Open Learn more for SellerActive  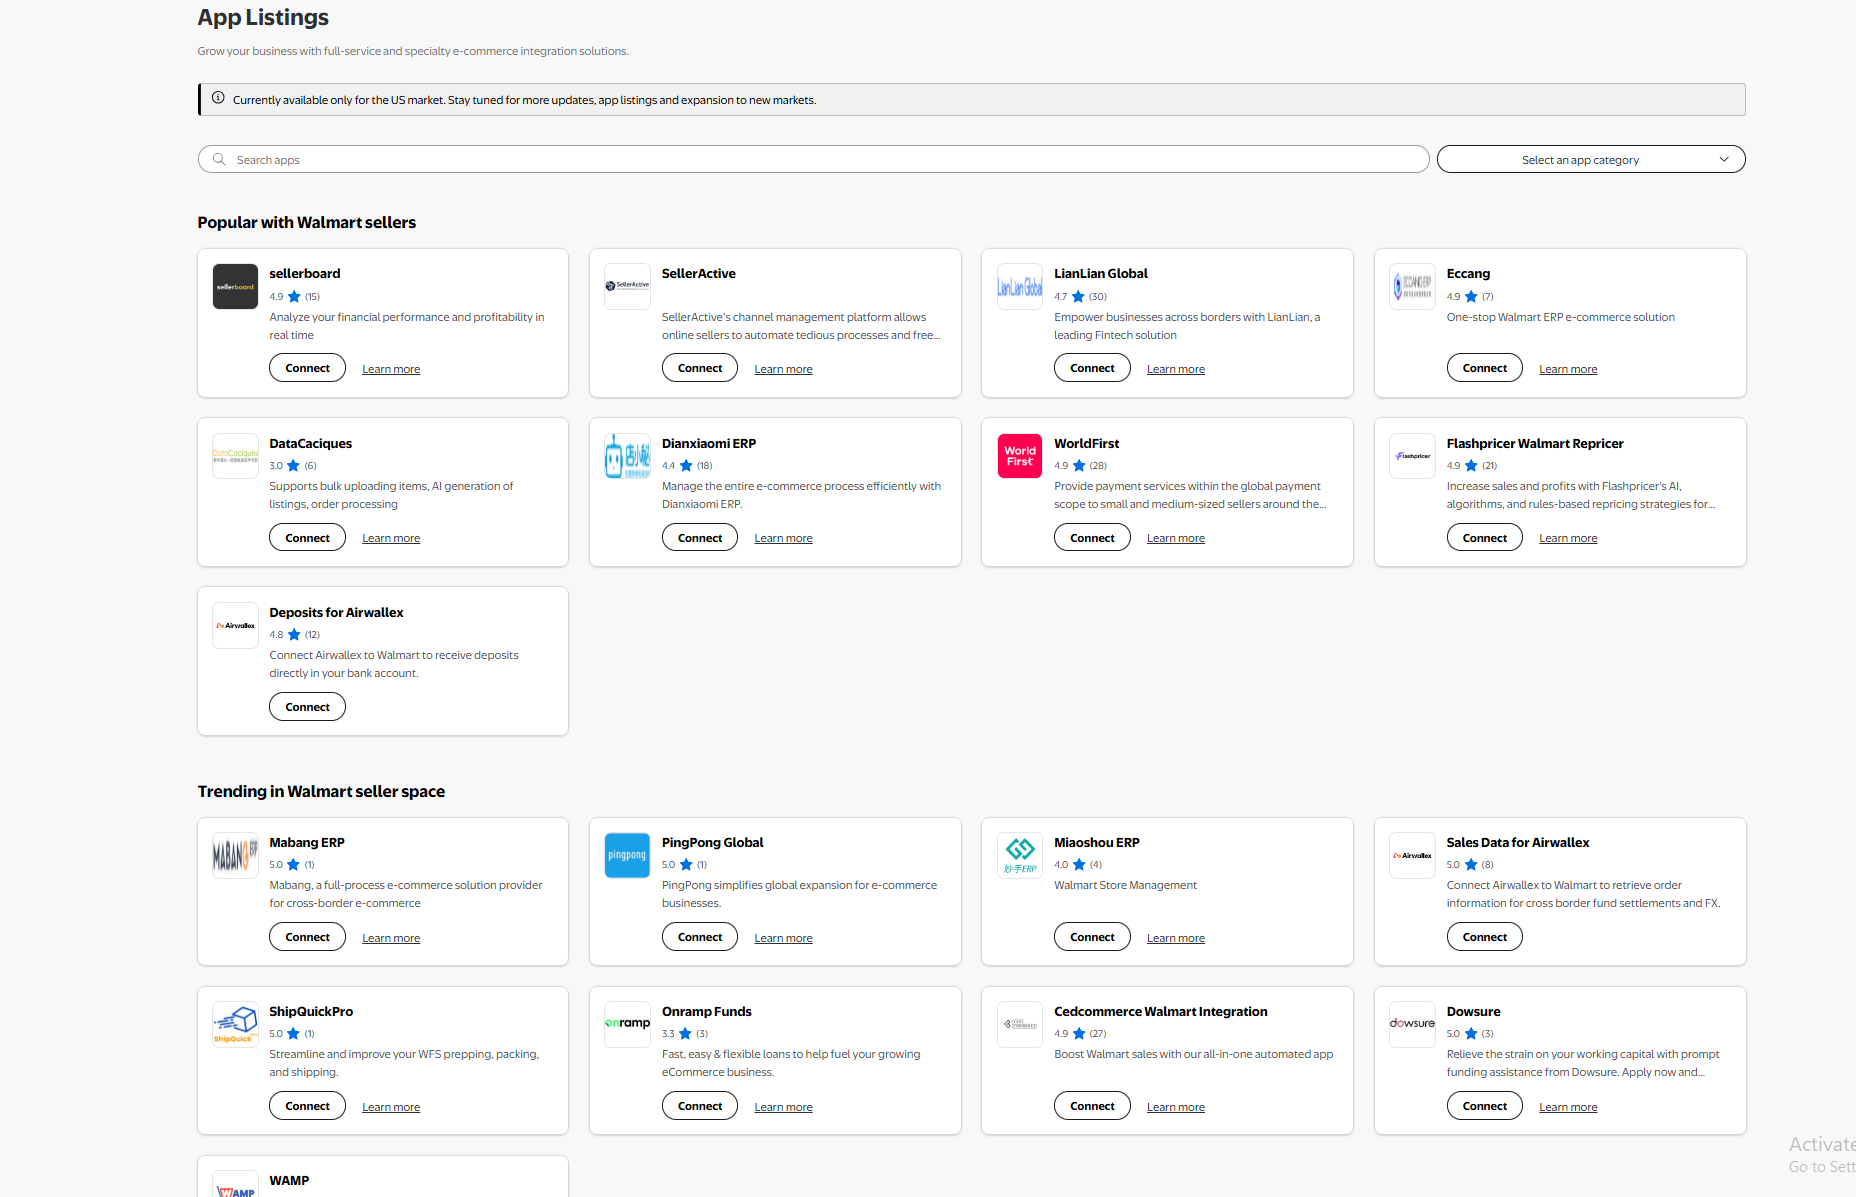[783, 369]
